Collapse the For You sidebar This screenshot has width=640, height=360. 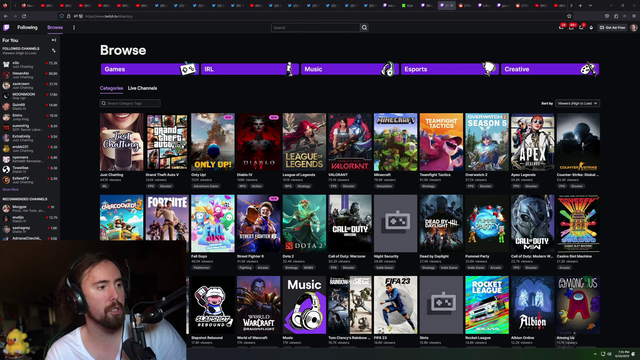coord(54,40)
